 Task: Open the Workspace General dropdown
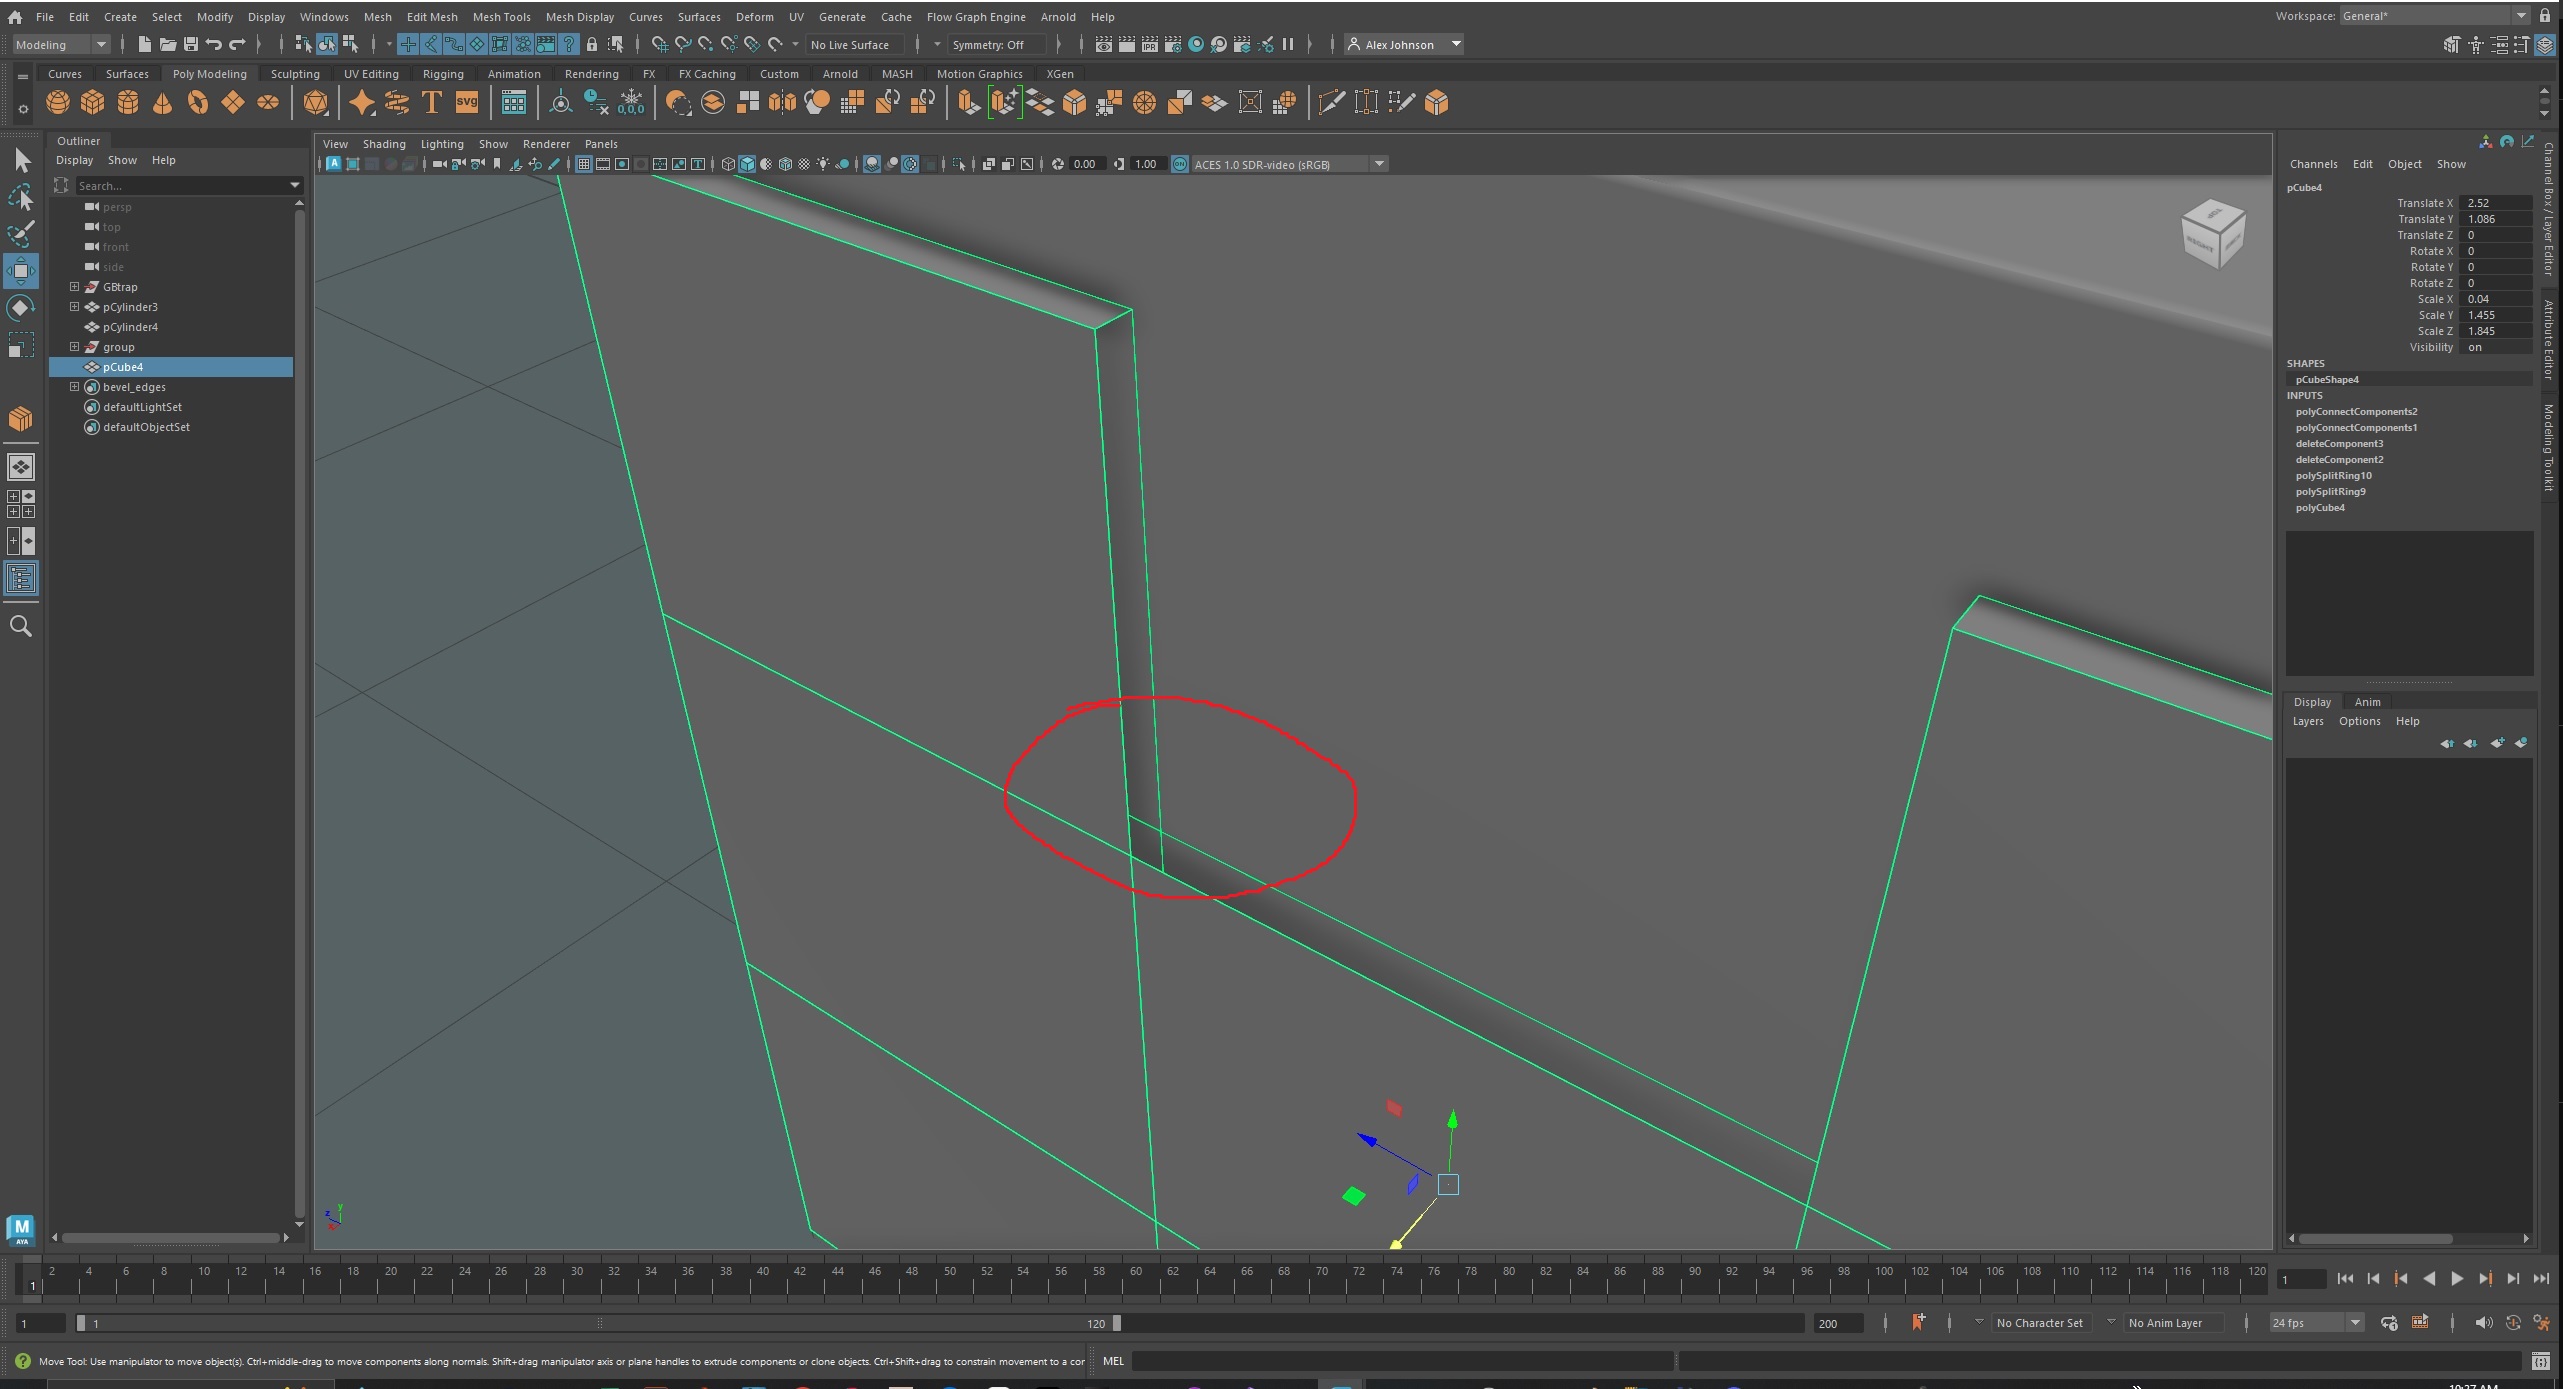2434,16
